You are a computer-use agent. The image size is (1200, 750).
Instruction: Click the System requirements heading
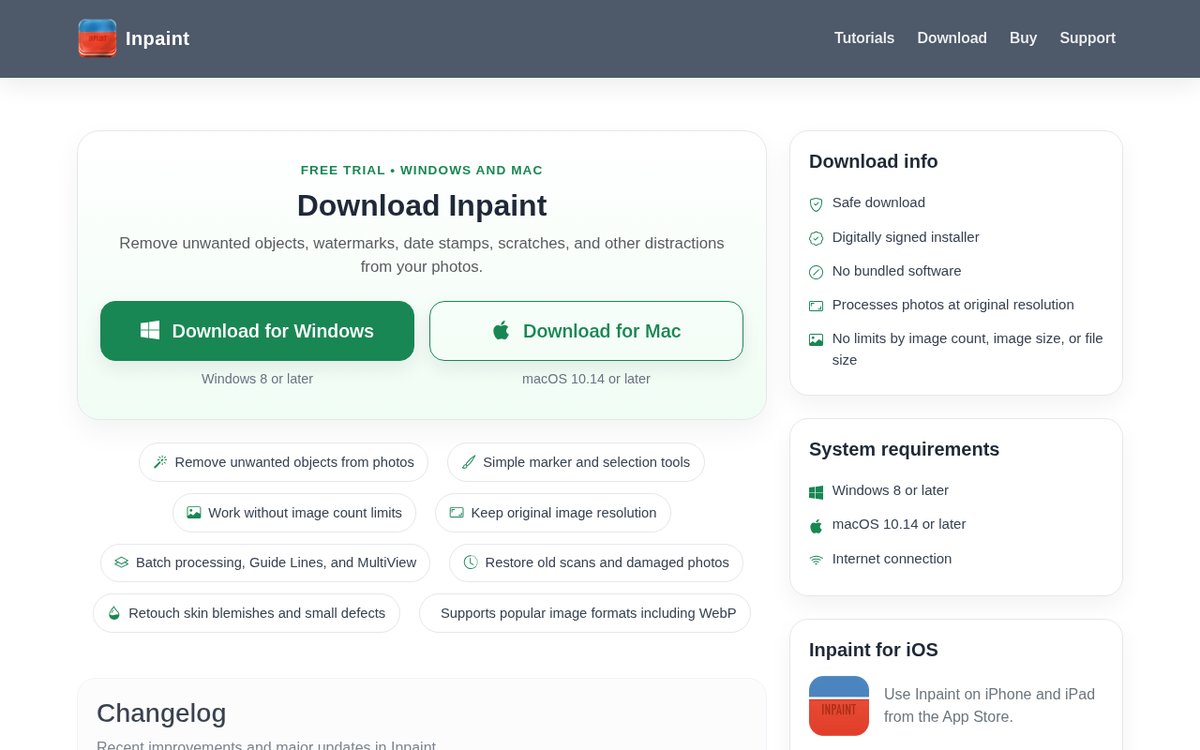pyautogui.click(x=904, y=450)
